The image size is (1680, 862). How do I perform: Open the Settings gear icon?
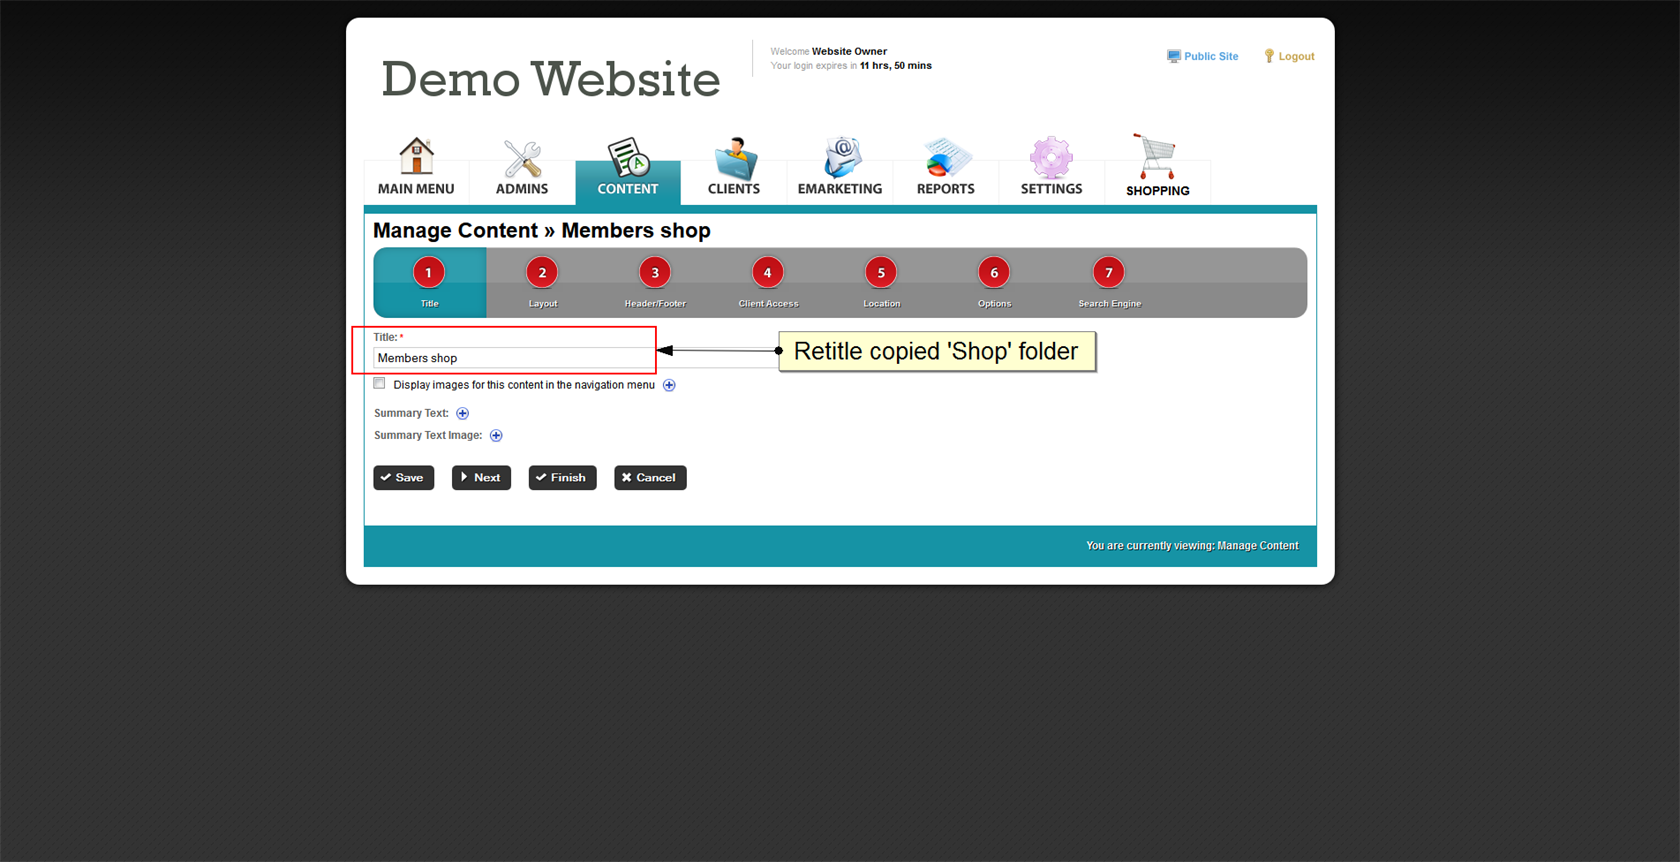pos(1051,158)
